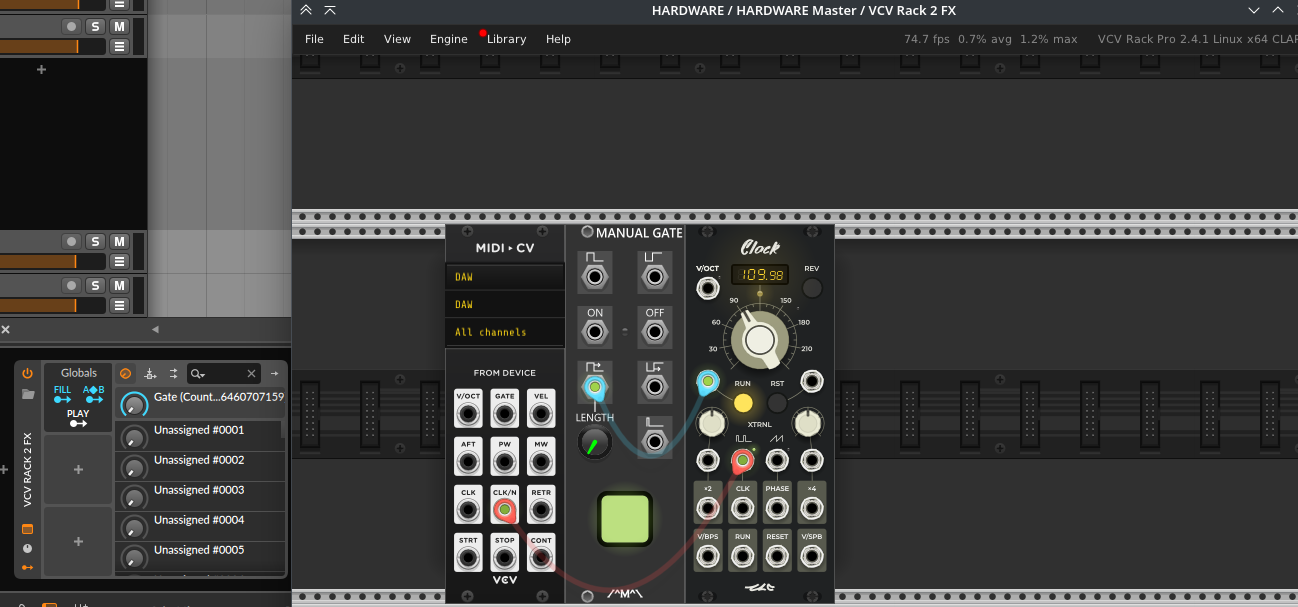Viewport: 1298px width, 607px height.
Task: Click the 109.98 BPM display on Clock
Action: (x=759, y=274)
